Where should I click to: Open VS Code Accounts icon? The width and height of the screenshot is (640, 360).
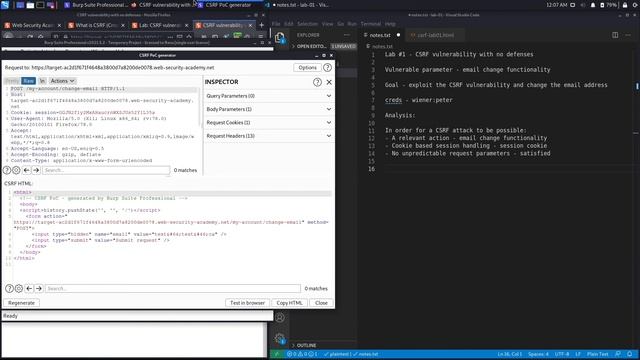pos(280,317)
